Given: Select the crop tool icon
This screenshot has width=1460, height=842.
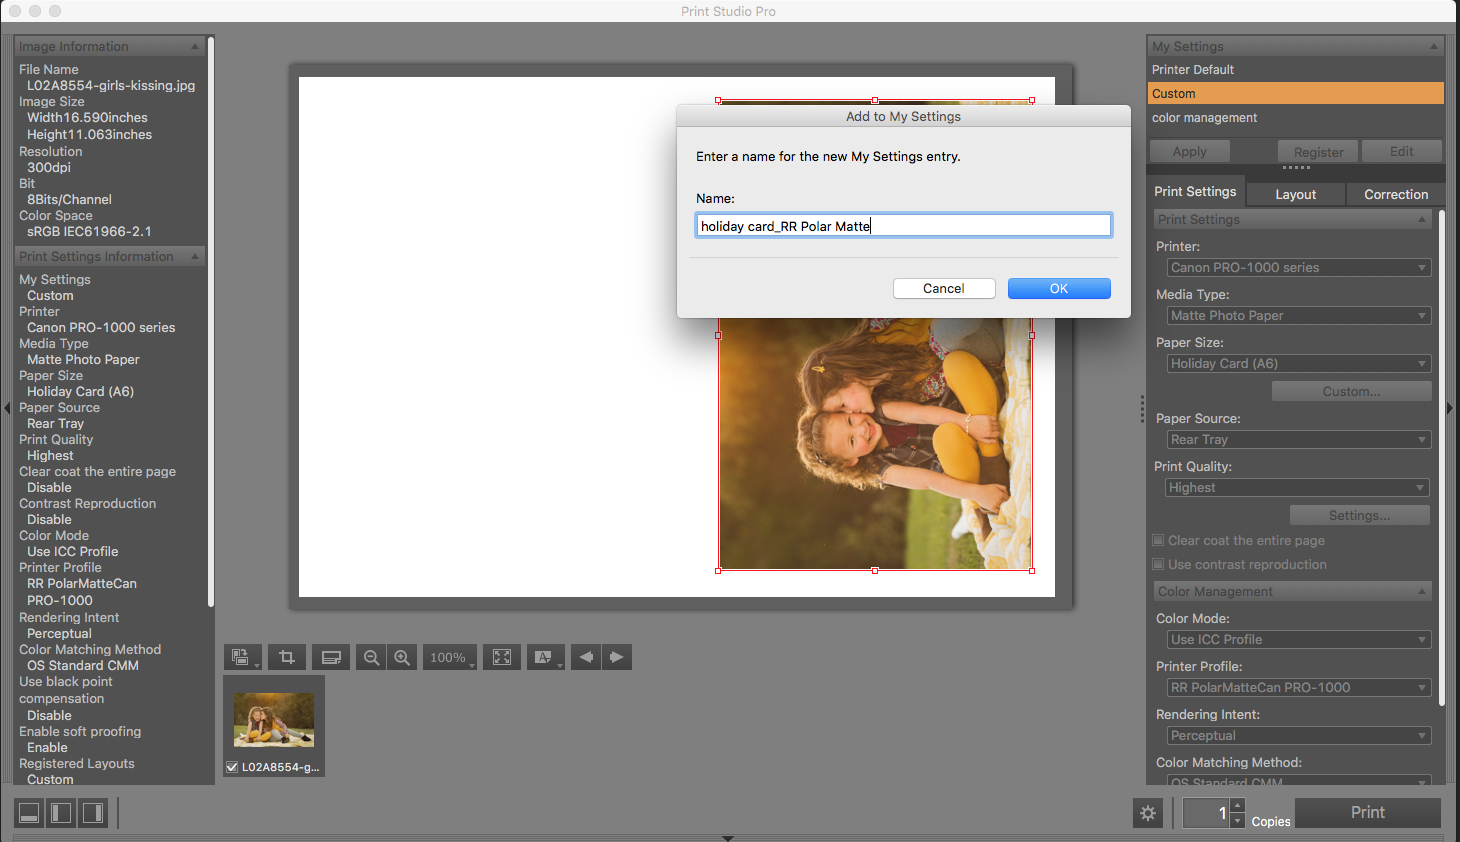Looking at the screenshot, I should [287, 657].
